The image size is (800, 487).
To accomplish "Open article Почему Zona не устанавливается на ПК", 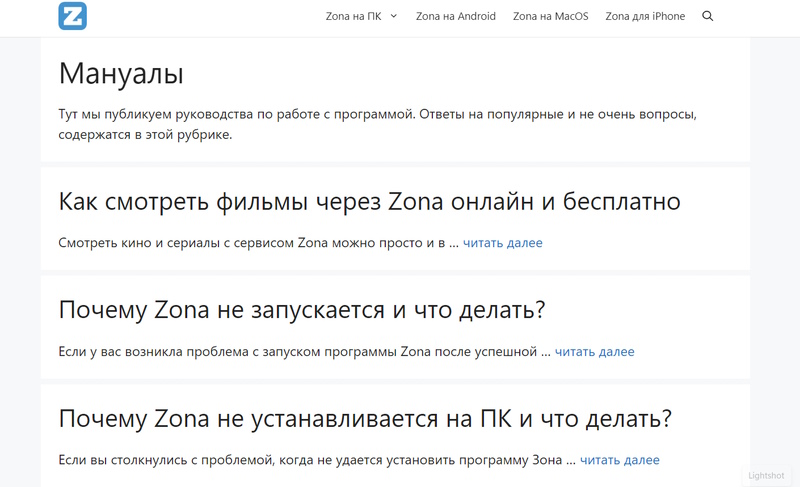I will pos(365,419).
